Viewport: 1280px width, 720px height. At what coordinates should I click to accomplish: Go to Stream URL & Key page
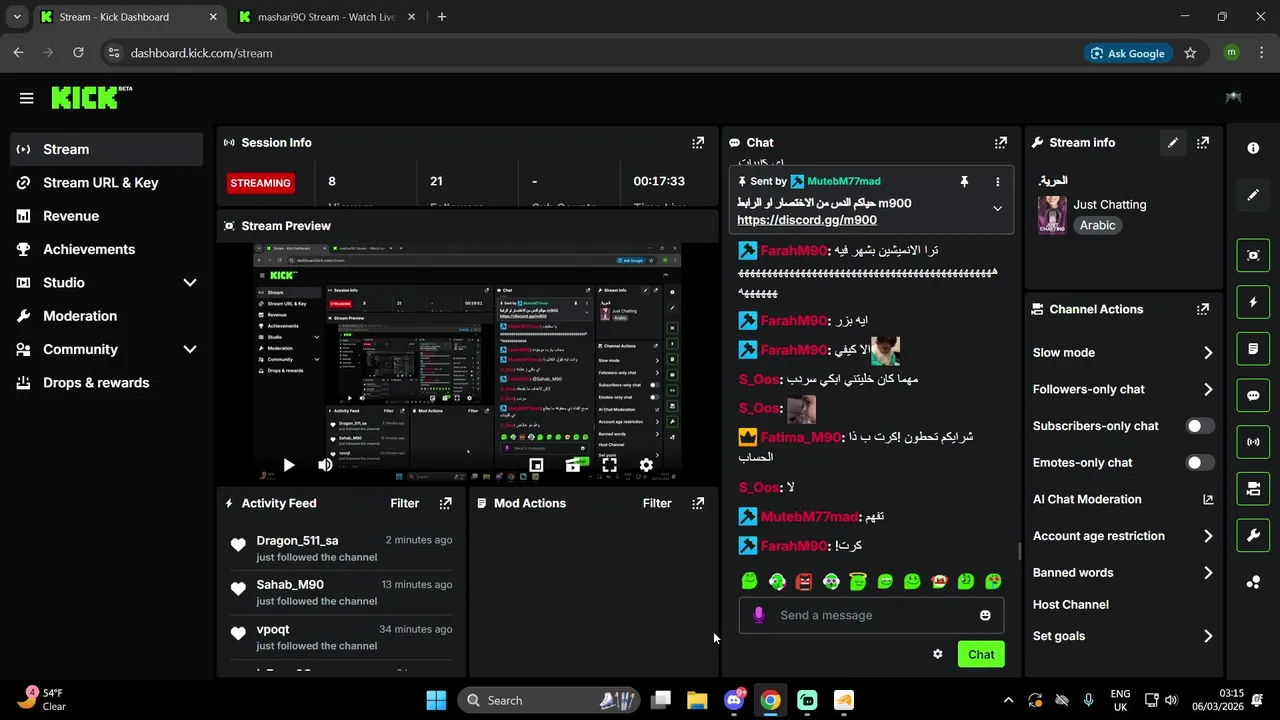106,183
